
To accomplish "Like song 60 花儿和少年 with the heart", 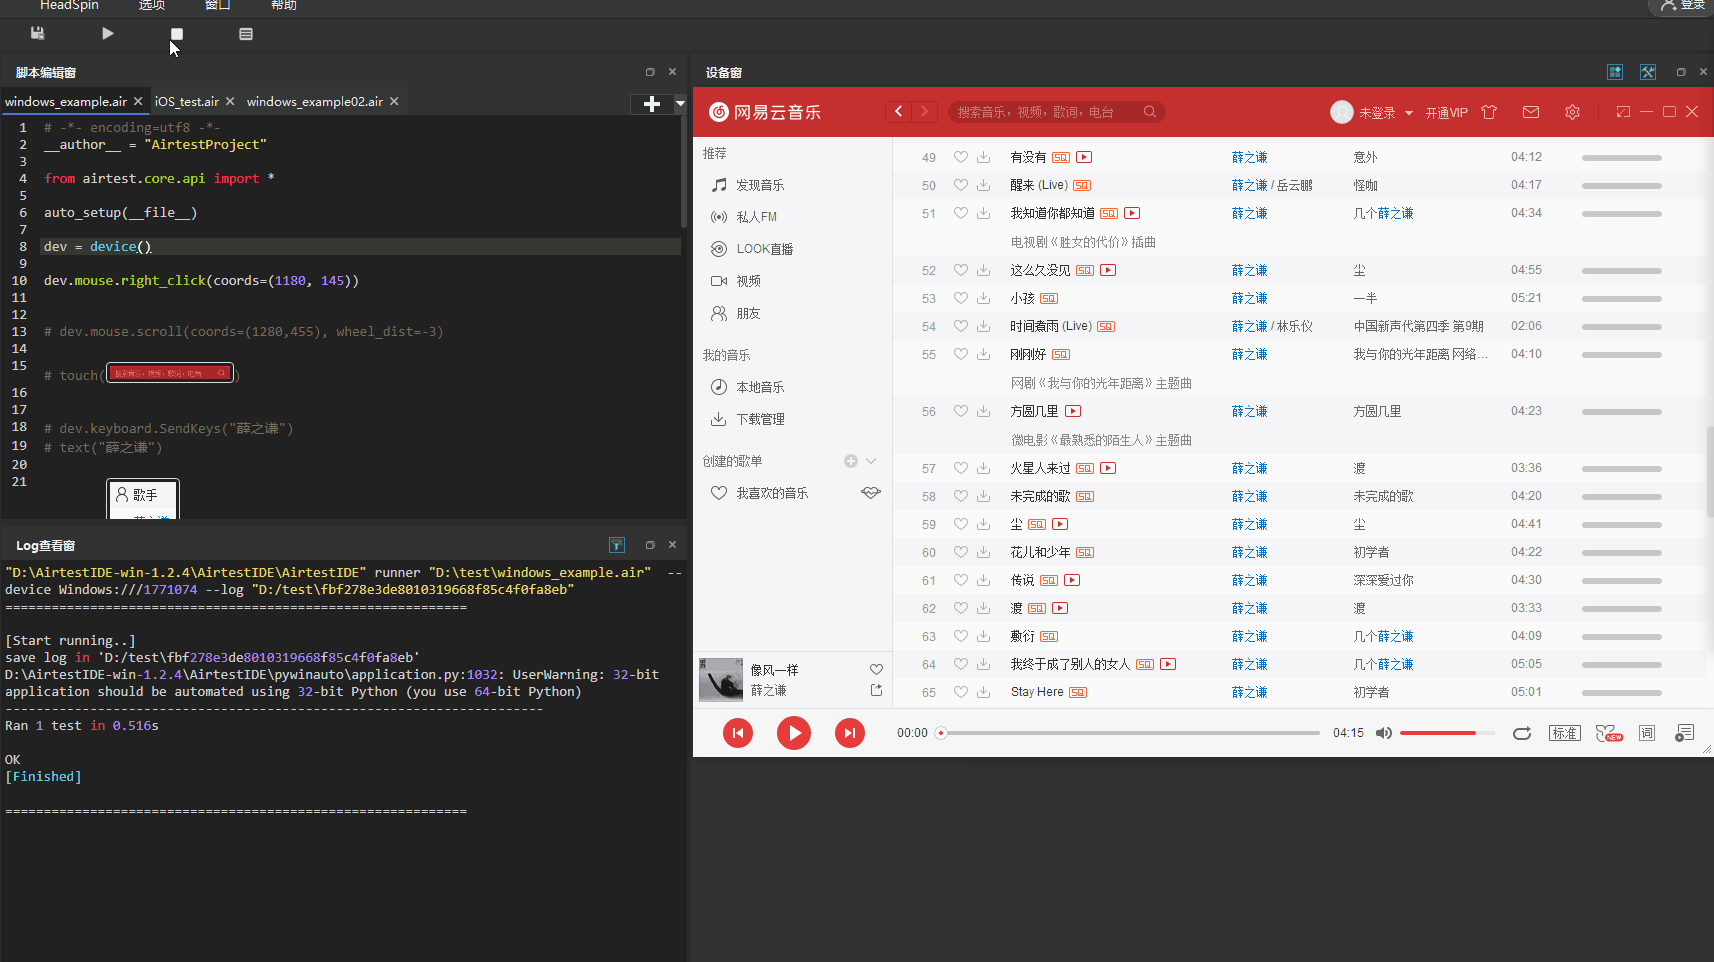I will coord(961,552).
